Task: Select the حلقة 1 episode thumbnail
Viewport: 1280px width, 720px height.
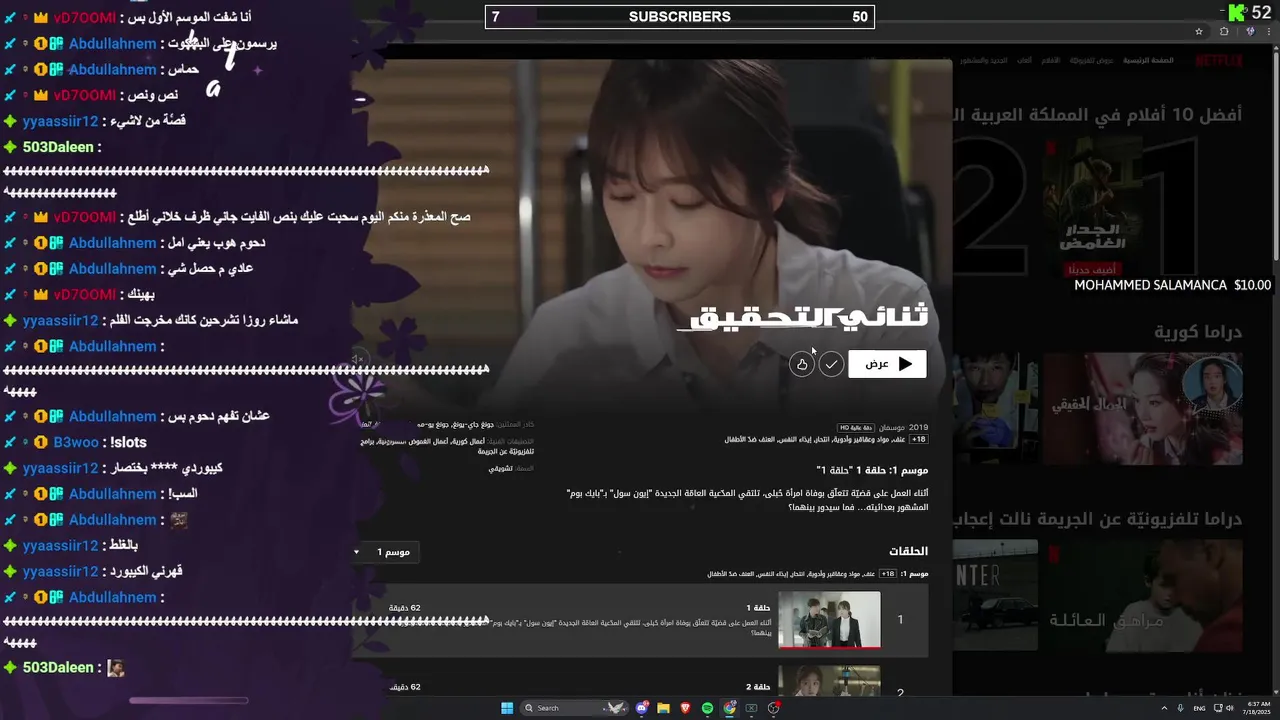Action: pyautogui.click(x=829, y=620)
